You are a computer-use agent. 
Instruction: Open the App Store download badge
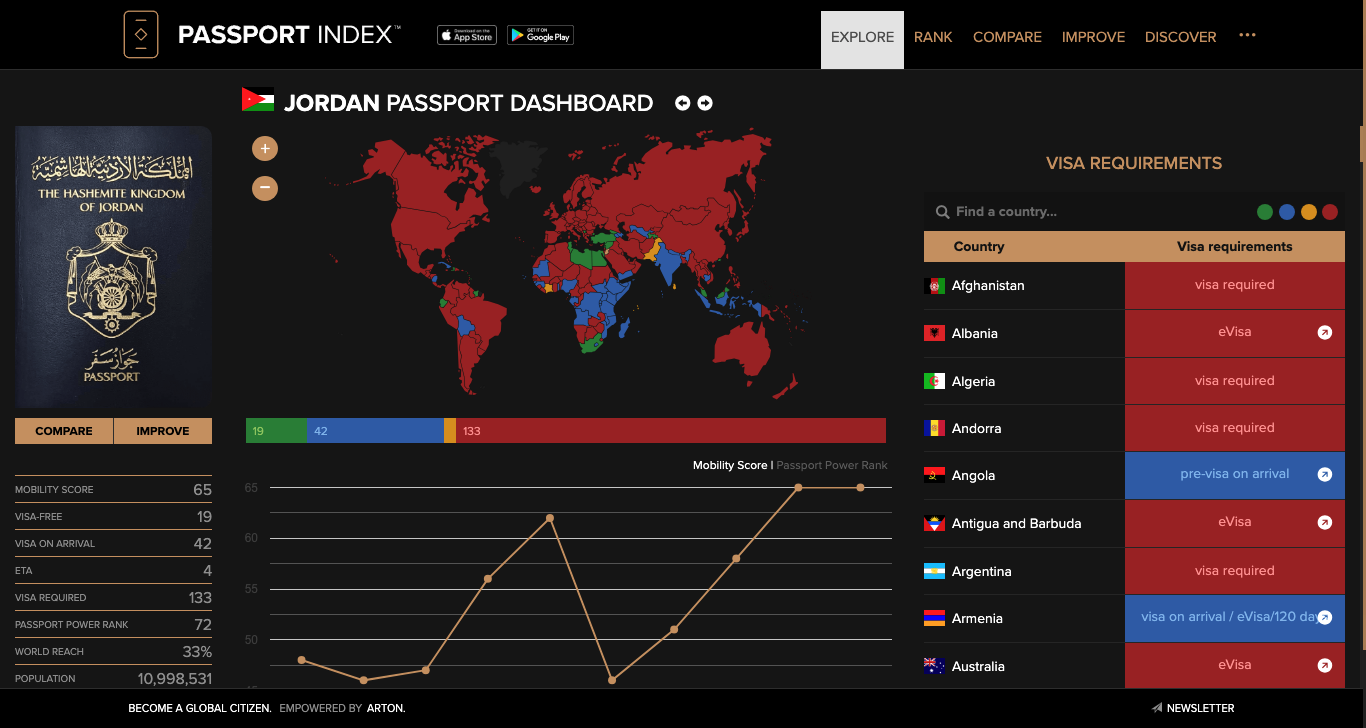467,35
